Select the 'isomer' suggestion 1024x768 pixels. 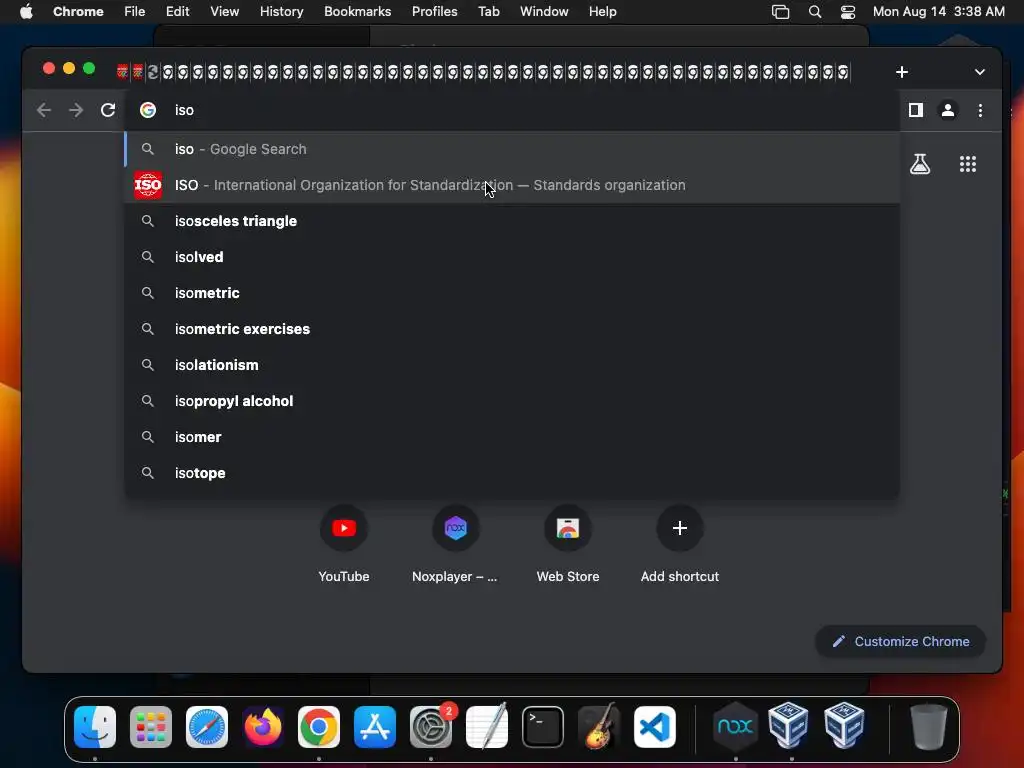coord(512,437)
